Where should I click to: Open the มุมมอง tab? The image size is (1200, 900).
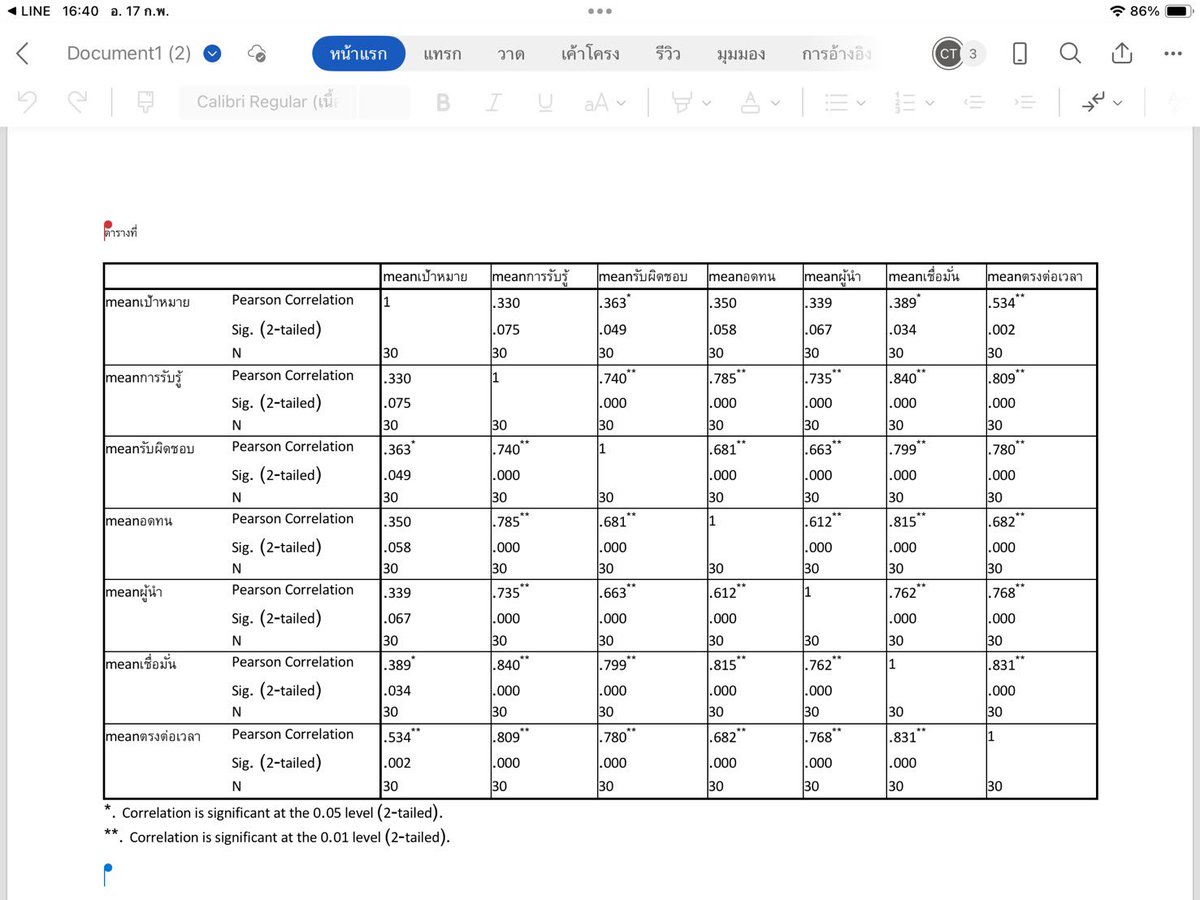tap(741, 54)
